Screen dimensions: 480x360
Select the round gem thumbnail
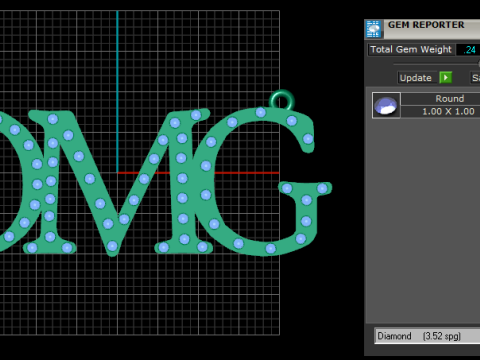pos(386,105)
